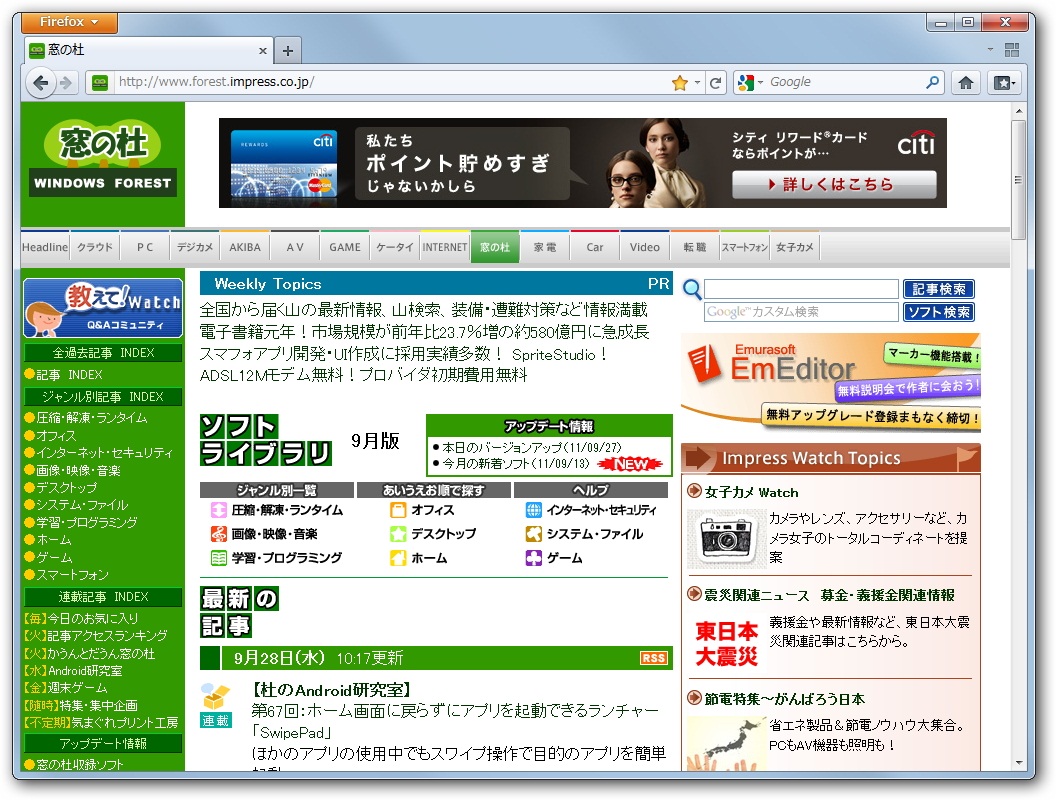Click the magnifying glass search icon
Screen dimensions: 1056x800
pyautogui.click(x=692, y=288)
